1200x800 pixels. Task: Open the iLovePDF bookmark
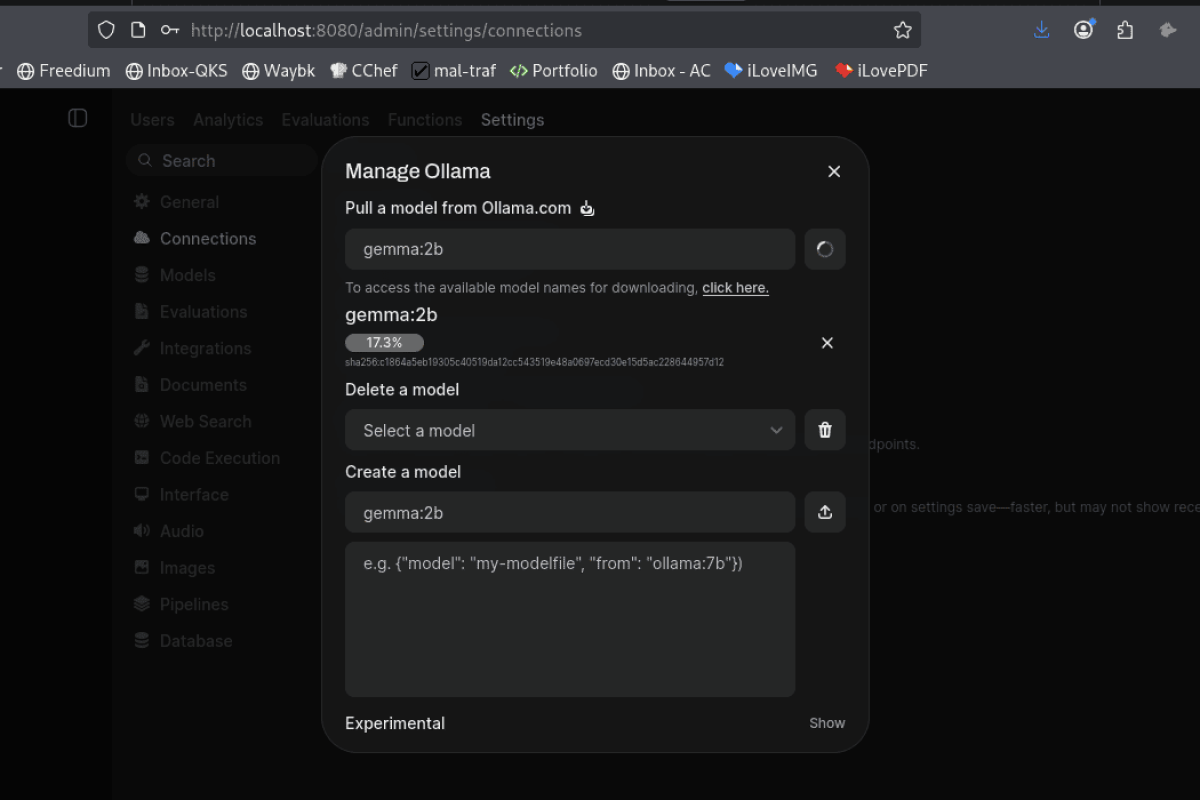click(881, 71)
